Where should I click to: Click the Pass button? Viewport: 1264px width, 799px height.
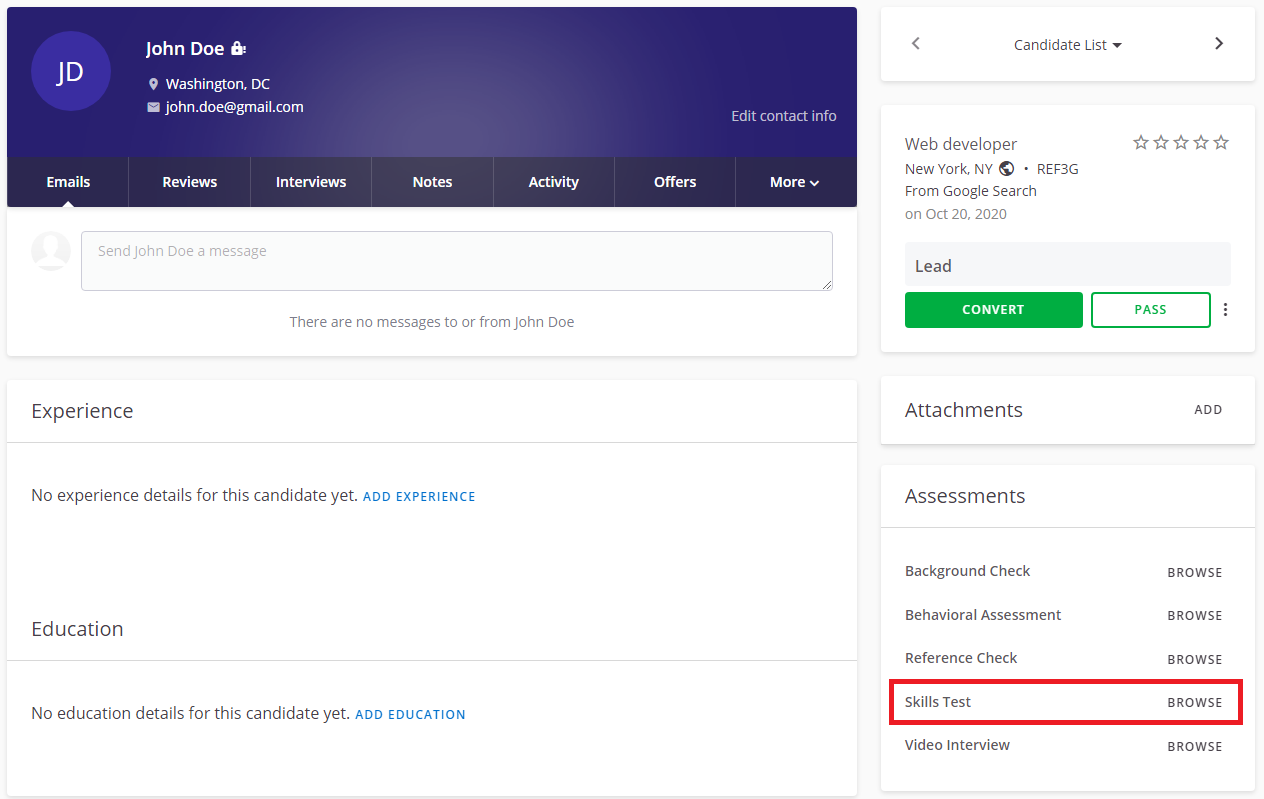coord(1151,310)
